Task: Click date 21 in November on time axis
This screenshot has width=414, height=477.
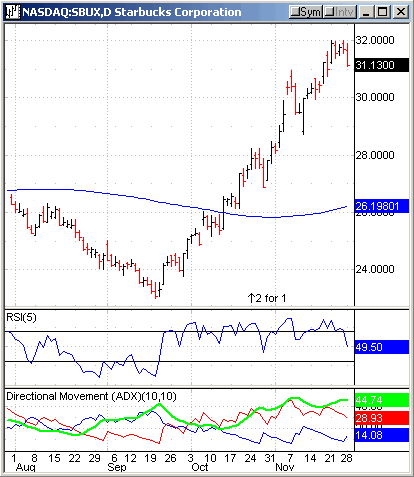Action: [x=330, y=458]
